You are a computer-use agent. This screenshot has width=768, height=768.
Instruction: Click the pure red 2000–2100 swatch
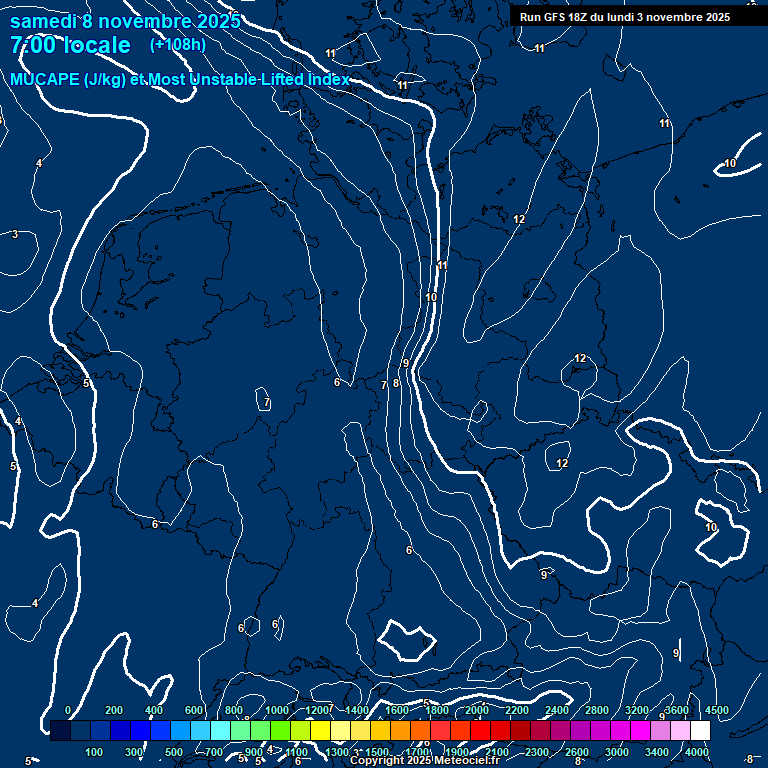tap(480, 730)
